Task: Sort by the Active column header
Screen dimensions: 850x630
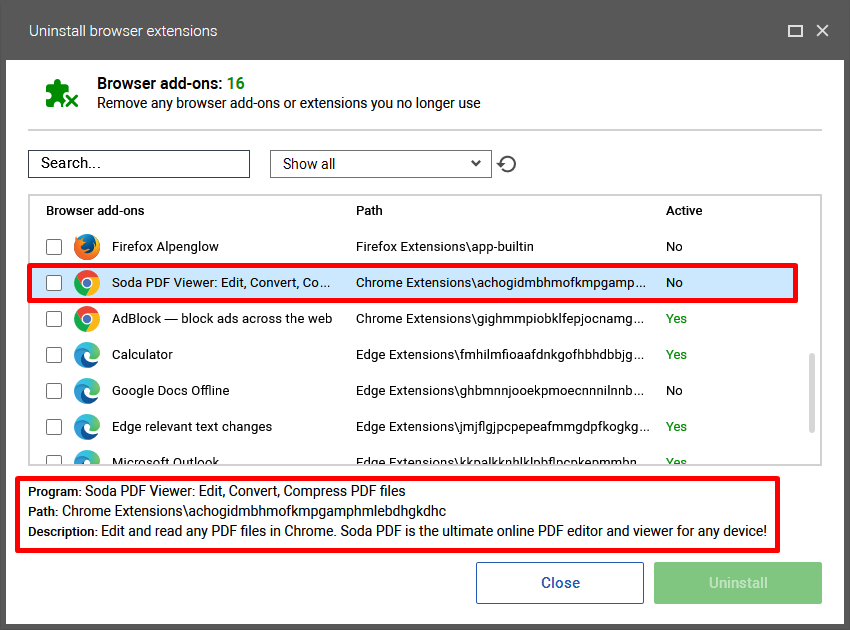Action: point(684,210)
